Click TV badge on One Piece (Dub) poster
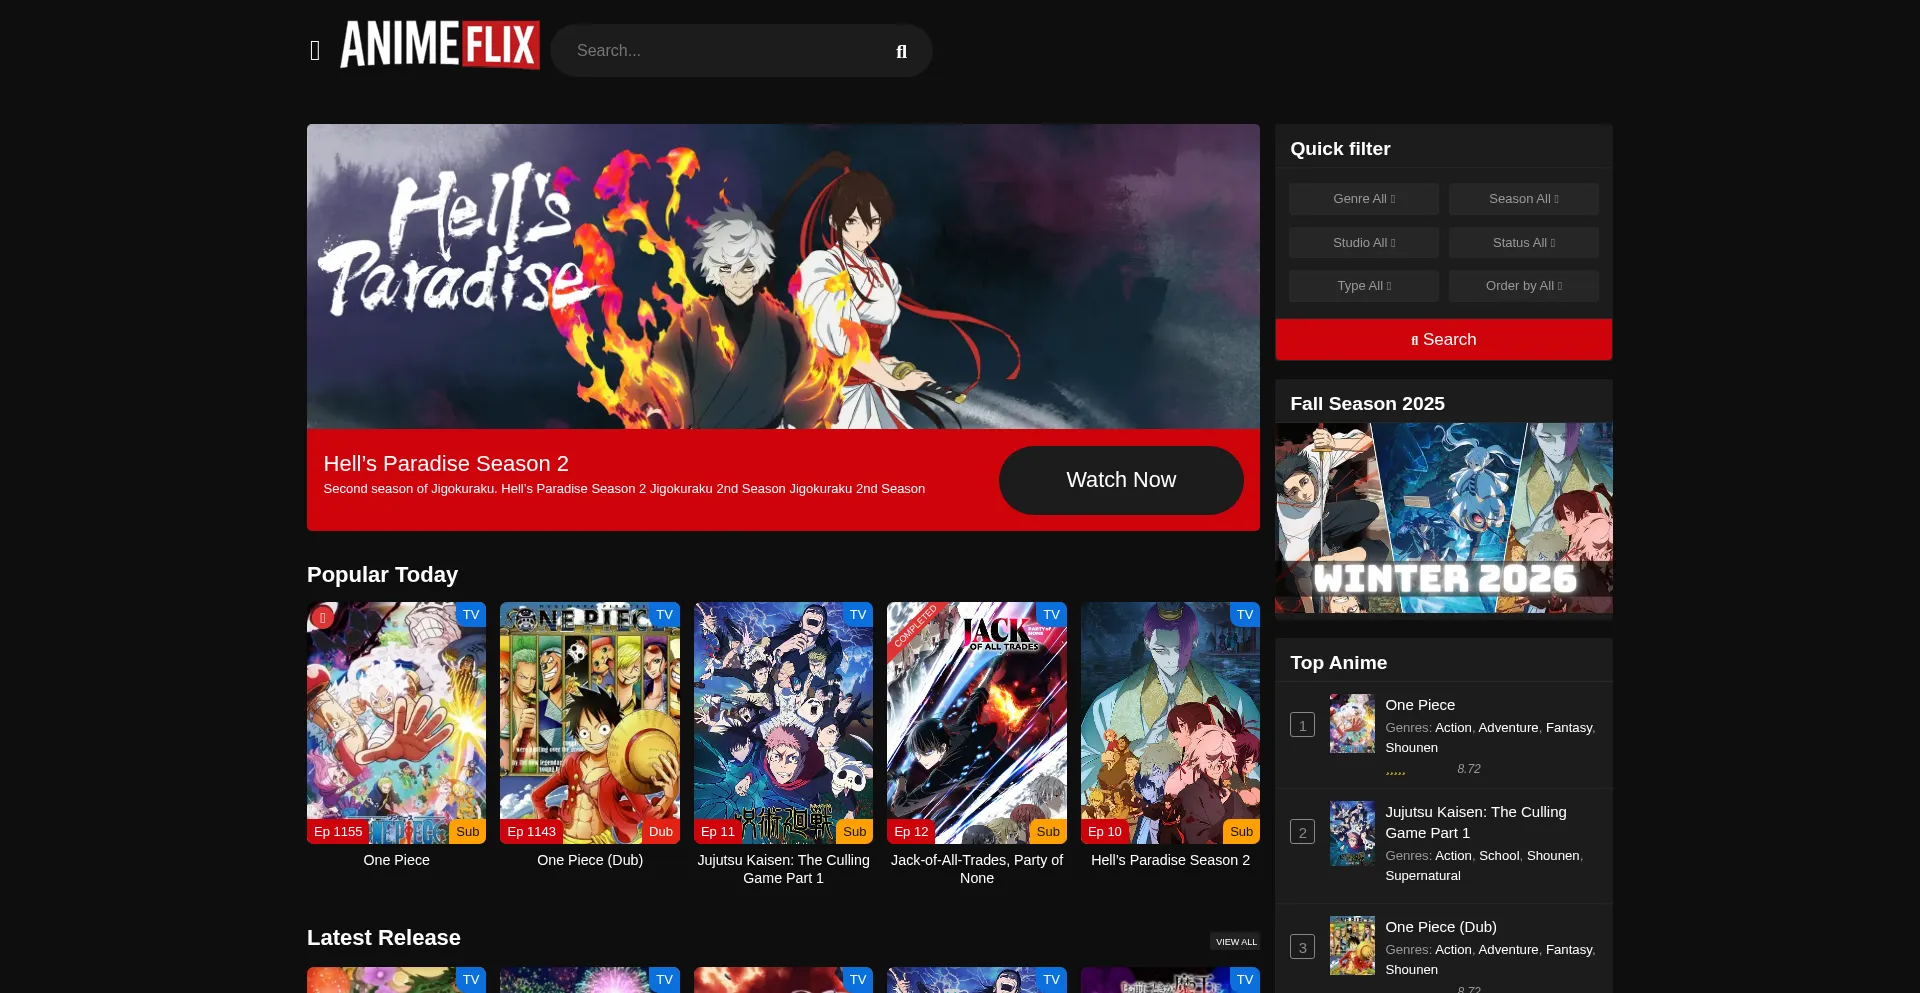Image resolution: width=1920 pixels, height=993 pixels. [665, 615]
